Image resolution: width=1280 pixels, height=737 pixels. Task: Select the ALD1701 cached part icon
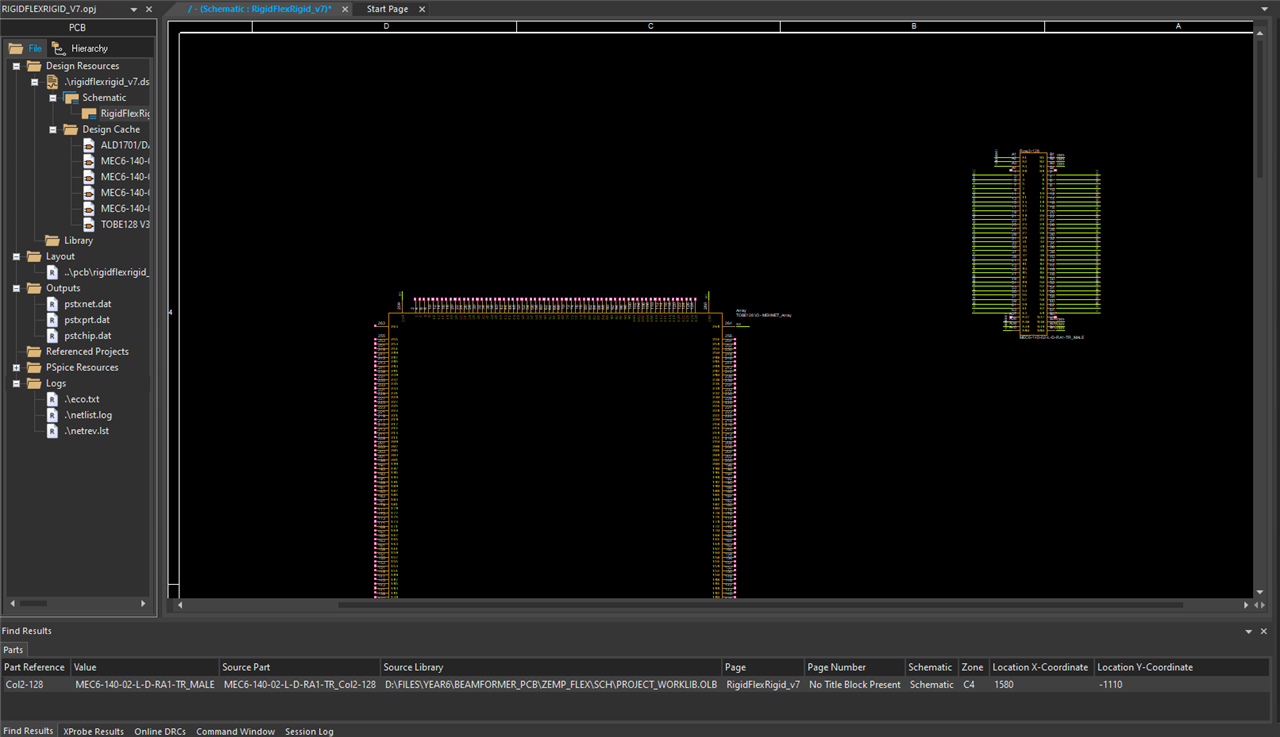click(x=89, y=145)
